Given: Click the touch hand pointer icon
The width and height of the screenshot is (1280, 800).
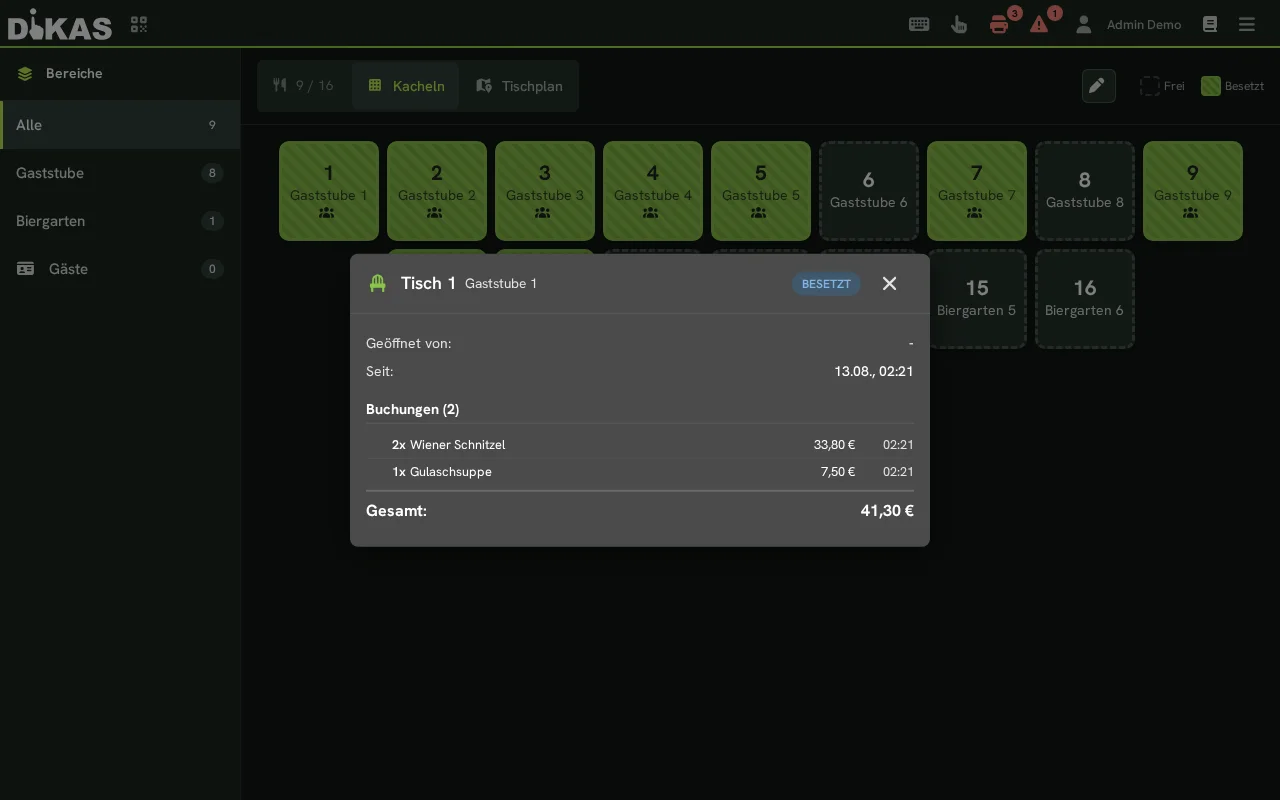Looking at the screenshot, I should 959,24.
